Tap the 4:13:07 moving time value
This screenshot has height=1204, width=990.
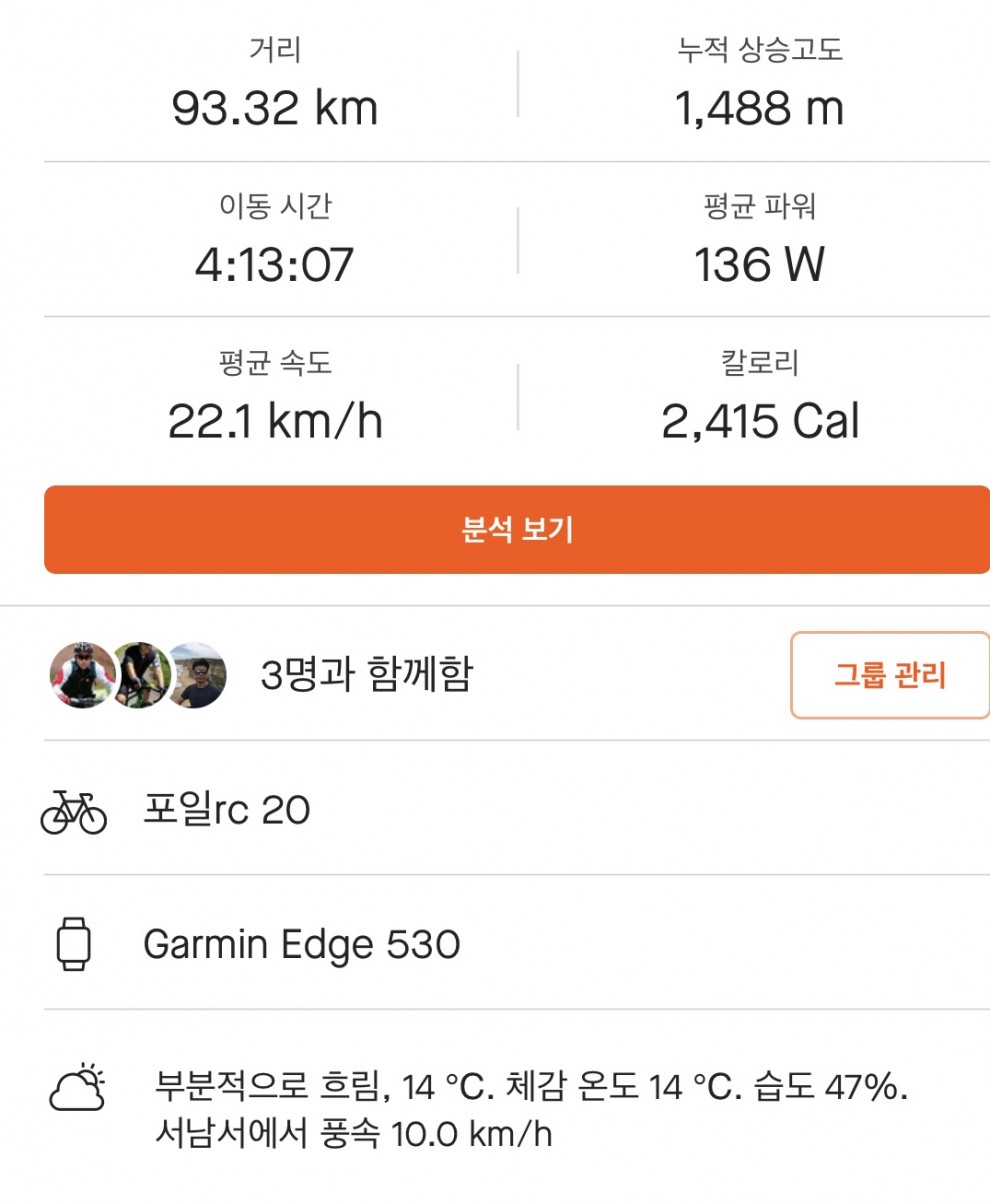tap(275, 265)
